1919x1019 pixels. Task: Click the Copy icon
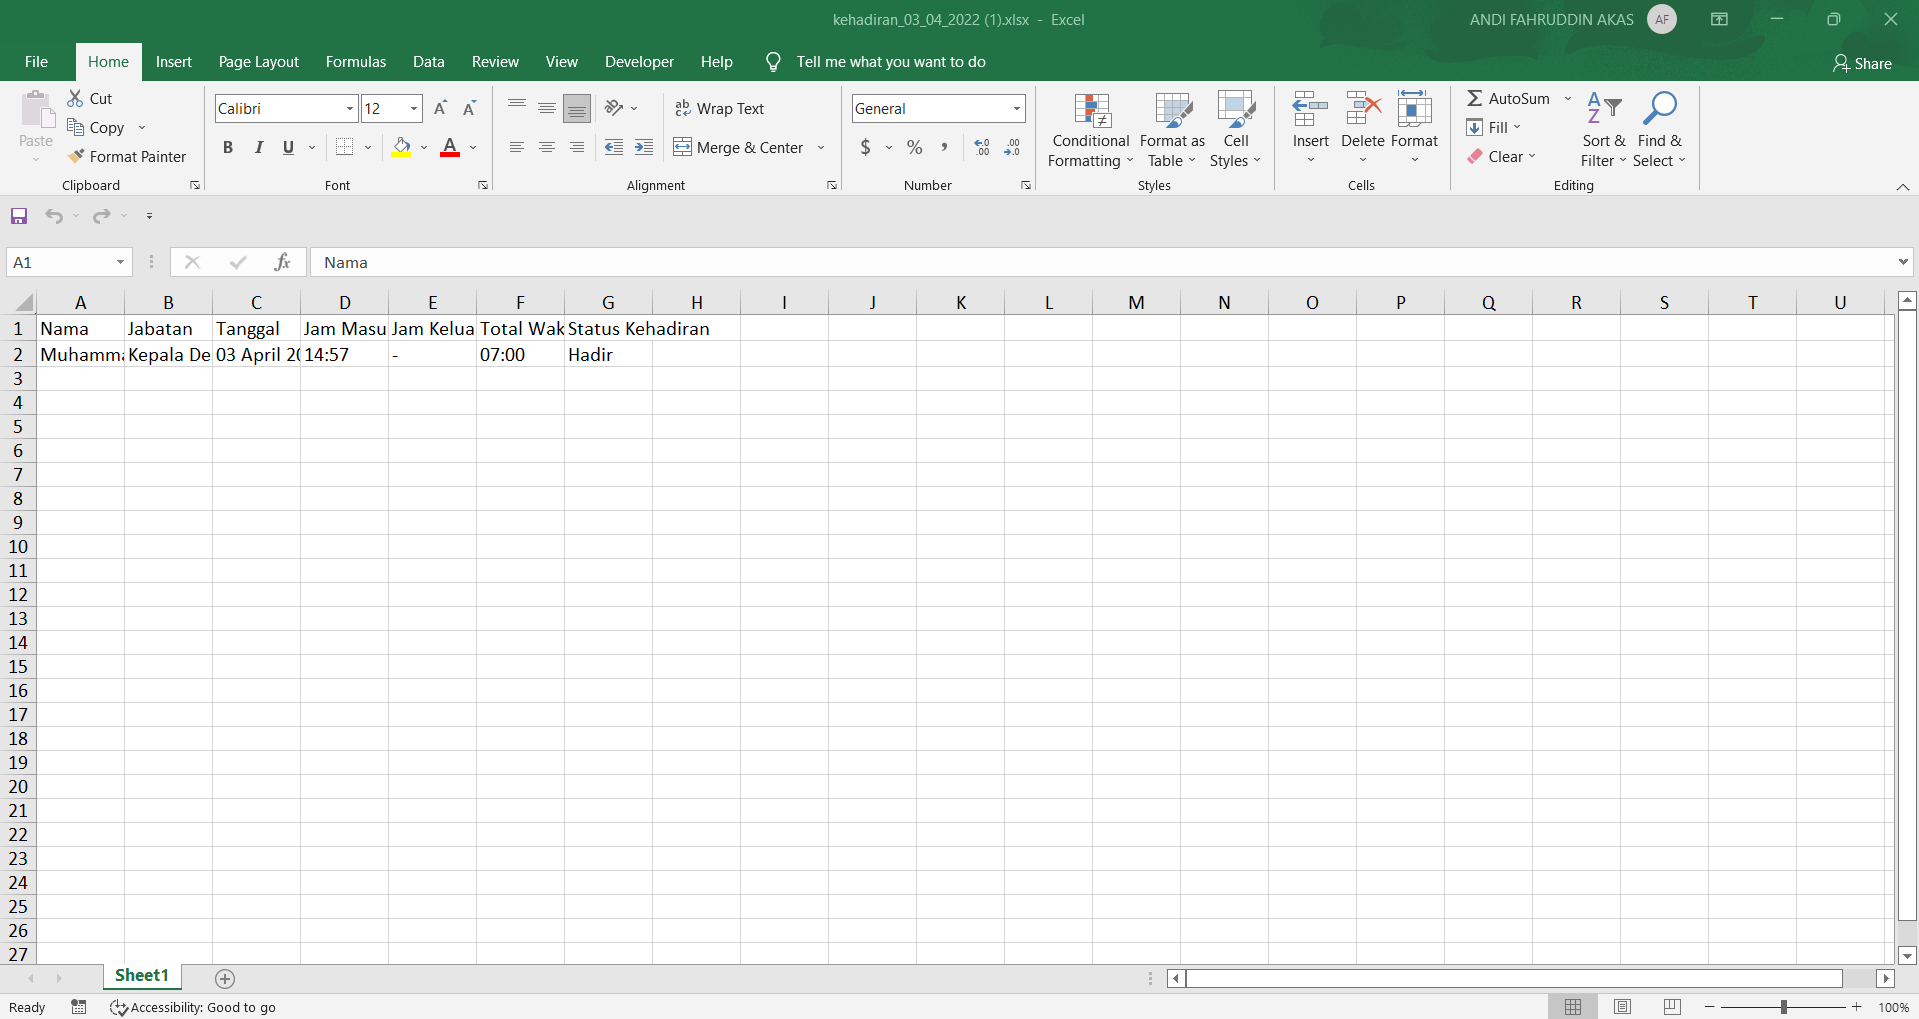pyautogui.click(x=75, y=127)
